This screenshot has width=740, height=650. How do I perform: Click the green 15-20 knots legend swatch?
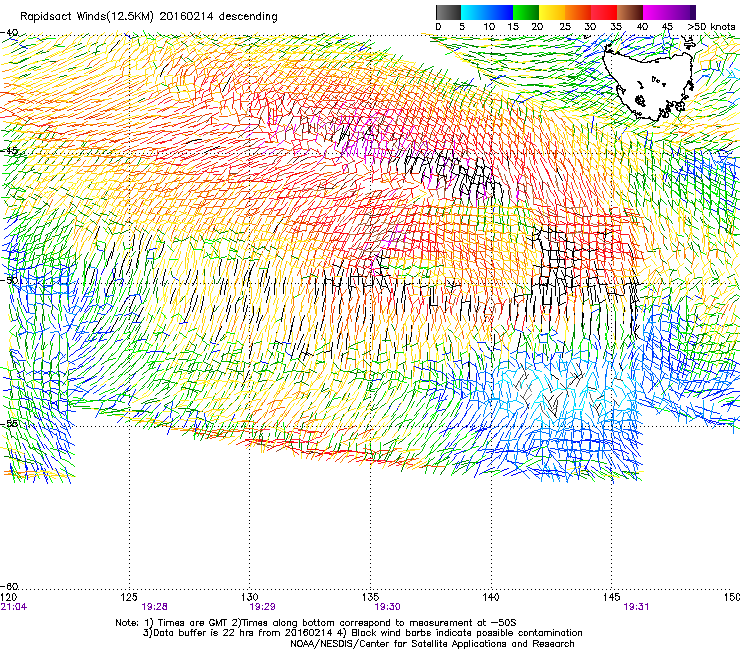[526, 12]
